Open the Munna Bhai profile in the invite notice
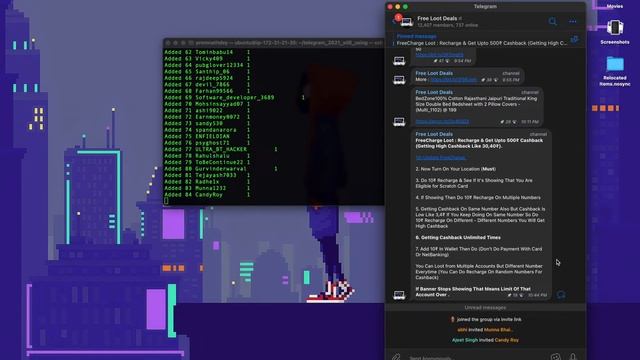The width and height of the screenshot is (640, 360). (498, 330)
